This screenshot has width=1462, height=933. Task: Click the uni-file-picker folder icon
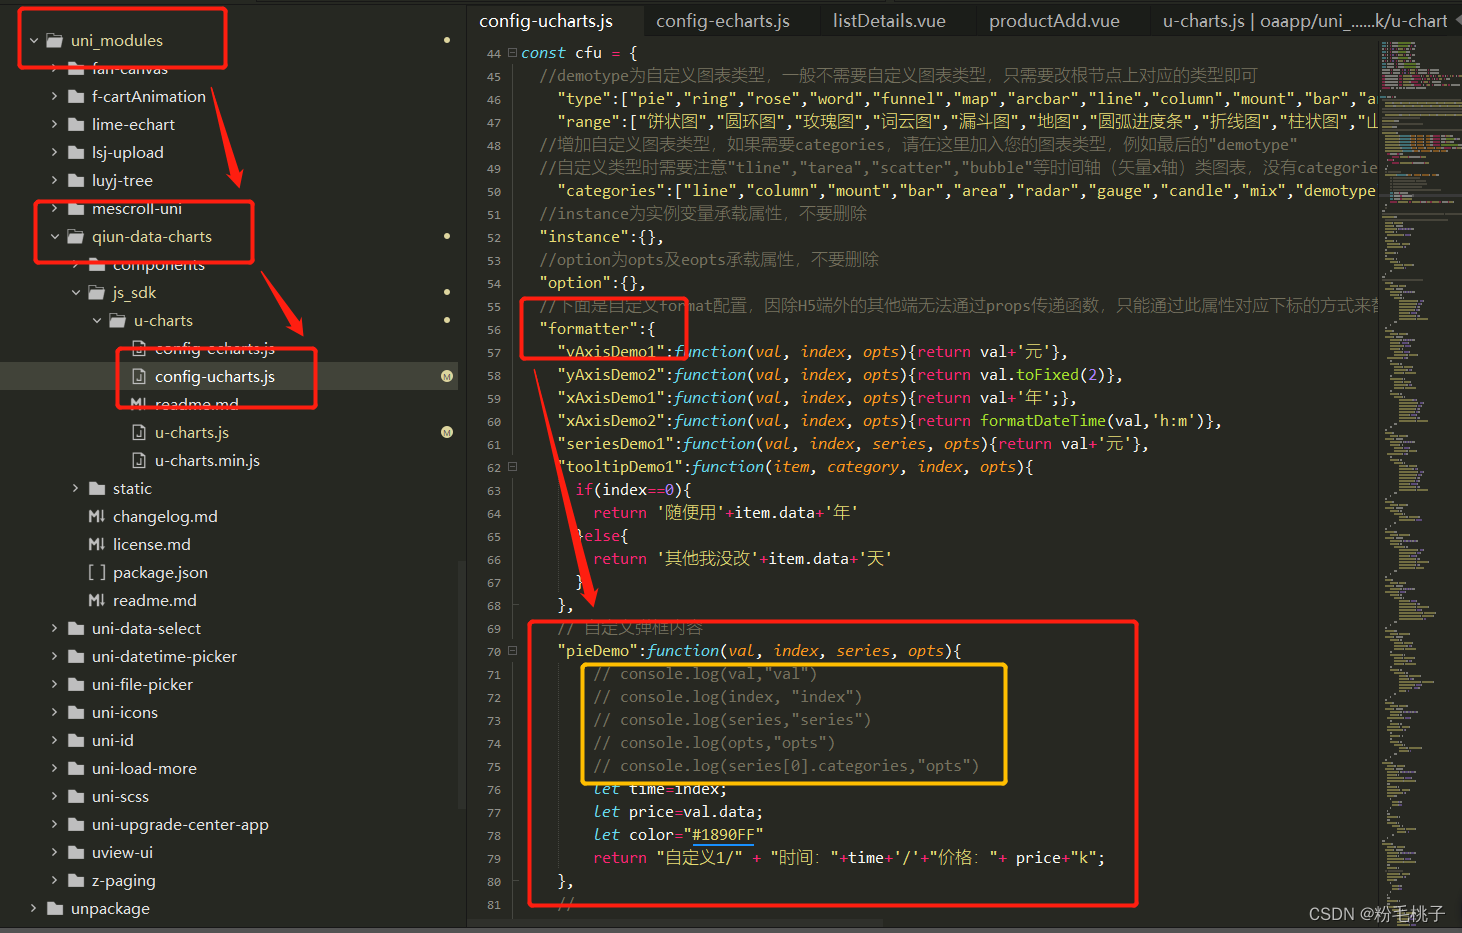(76, 685)
